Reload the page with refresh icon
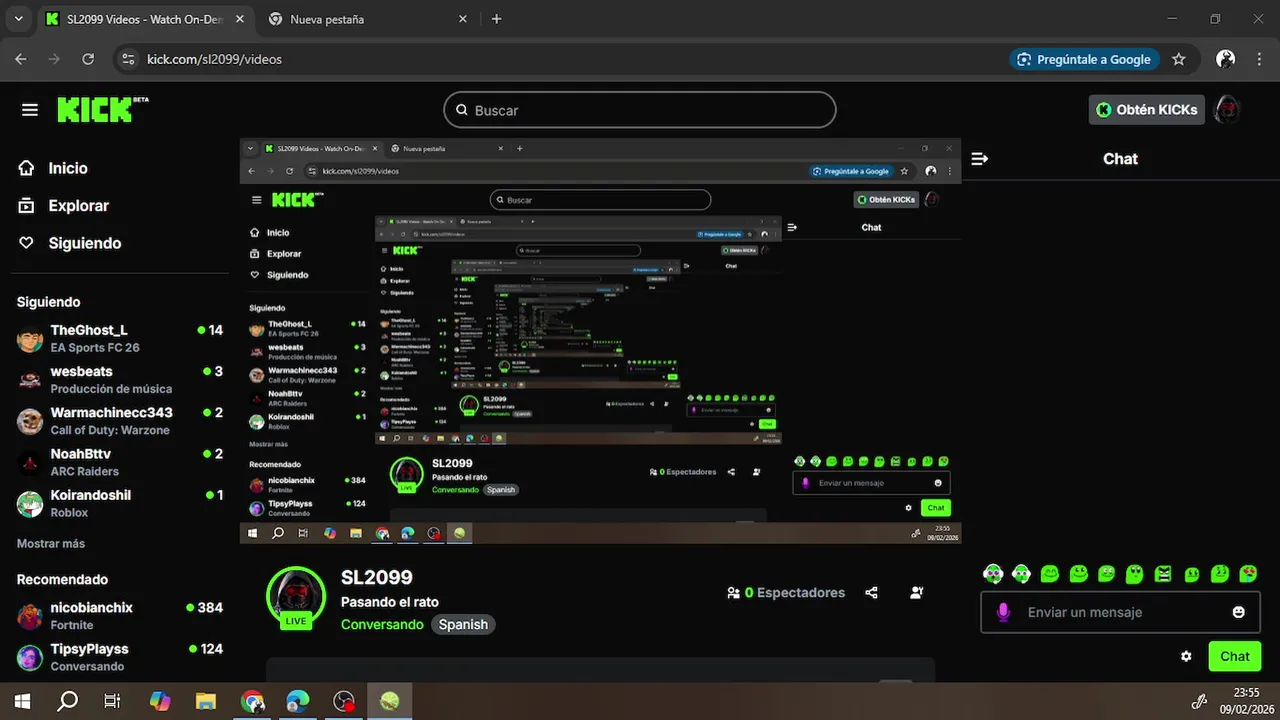Viewport: 1280px width, 720px height. point(88,59)
